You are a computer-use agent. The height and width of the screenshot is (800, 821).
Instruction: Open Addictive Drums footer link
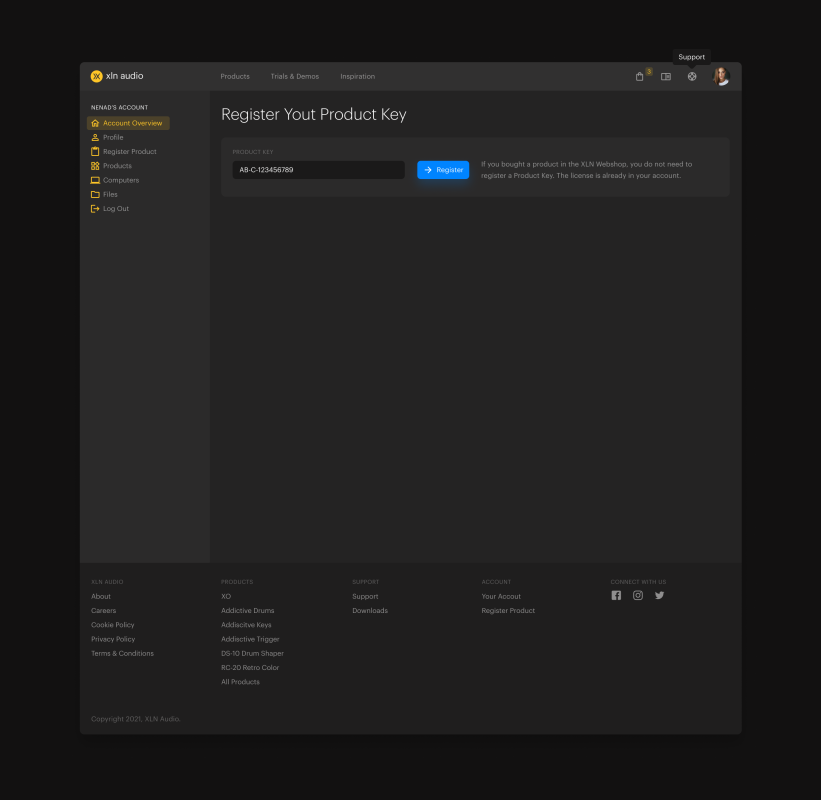[x=247, y=611]
